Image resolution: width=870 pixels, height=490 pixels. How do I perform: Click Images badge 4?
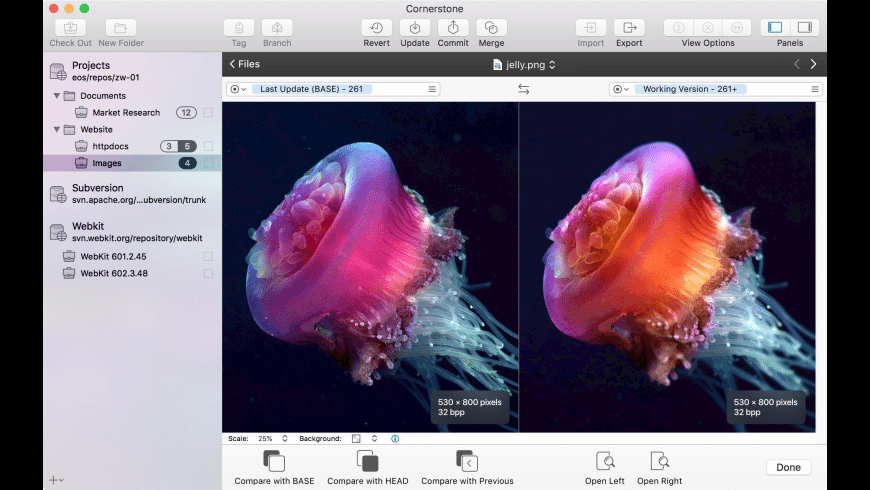(187, 163)
